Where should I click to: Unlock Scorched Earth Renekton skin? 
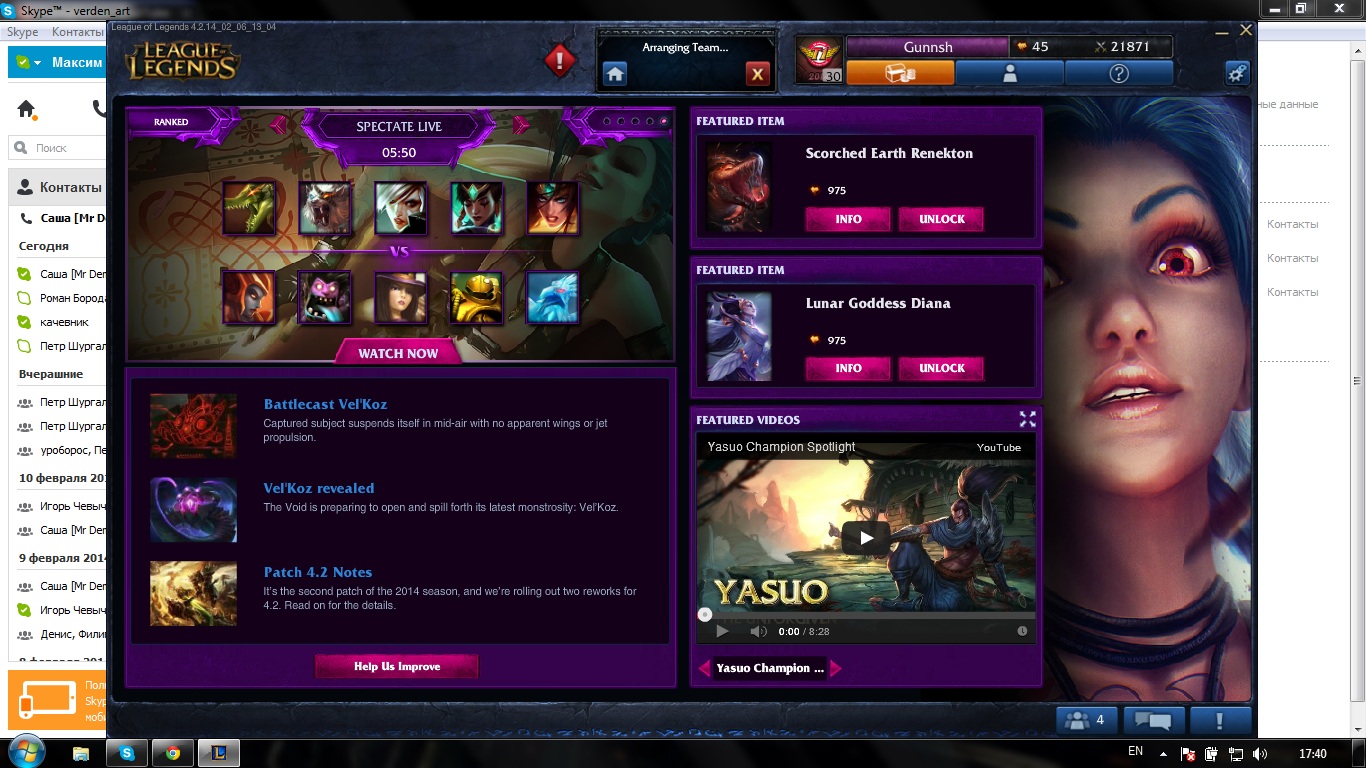point(941,219)
